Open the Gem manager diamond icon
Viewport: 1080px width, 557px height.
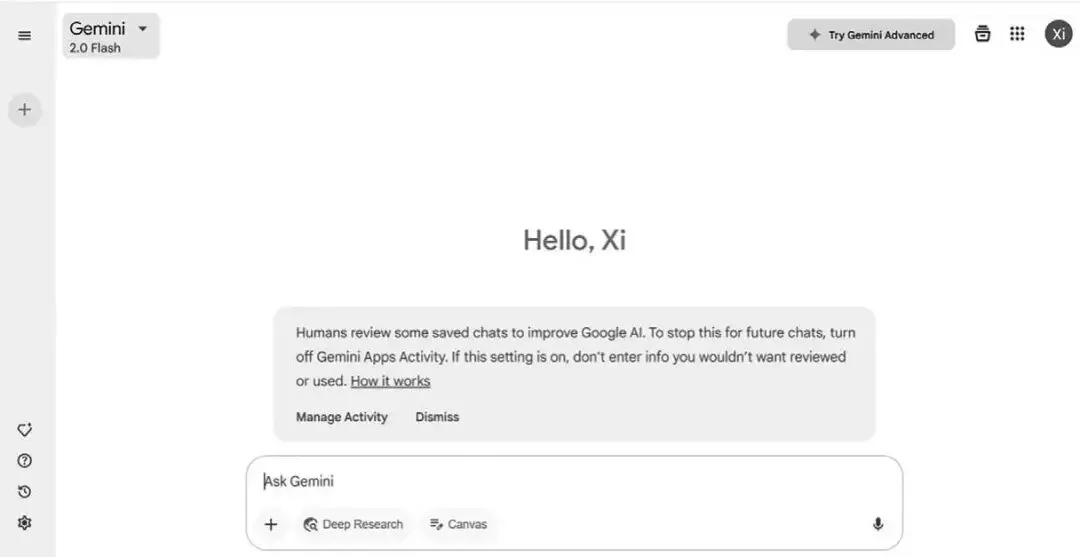tap(25, 430)
